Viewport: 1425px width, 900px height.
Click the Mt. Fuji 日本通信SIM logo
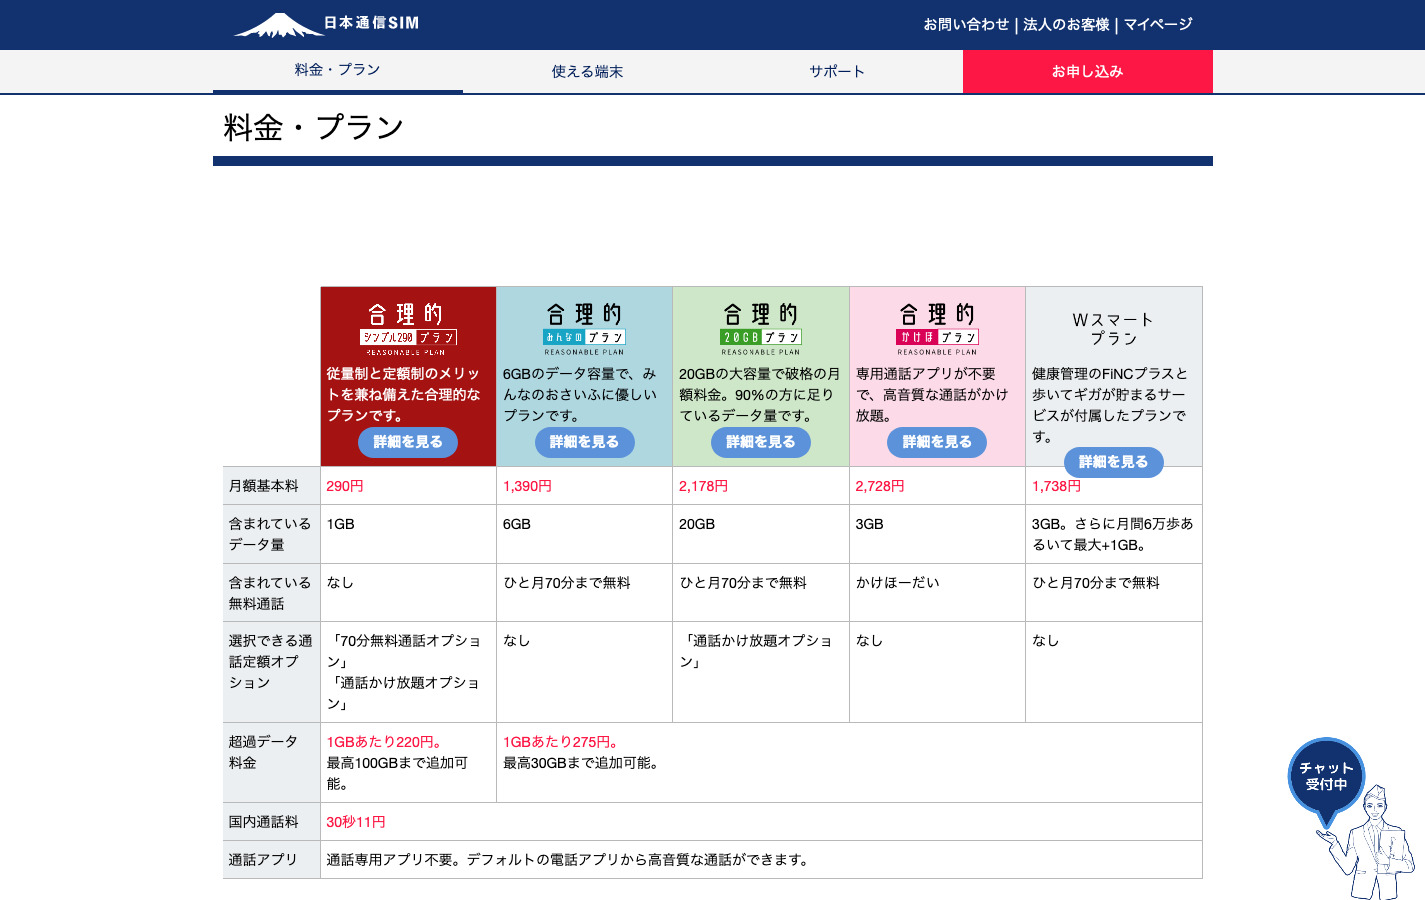326,24
